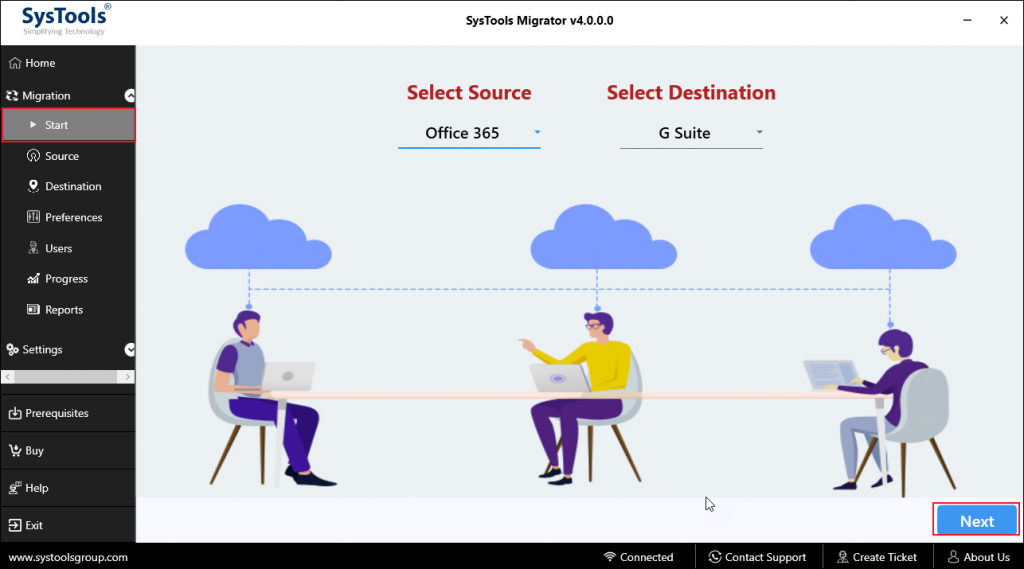Open the Progress label in the sidebar

click(x=66, y=279)
